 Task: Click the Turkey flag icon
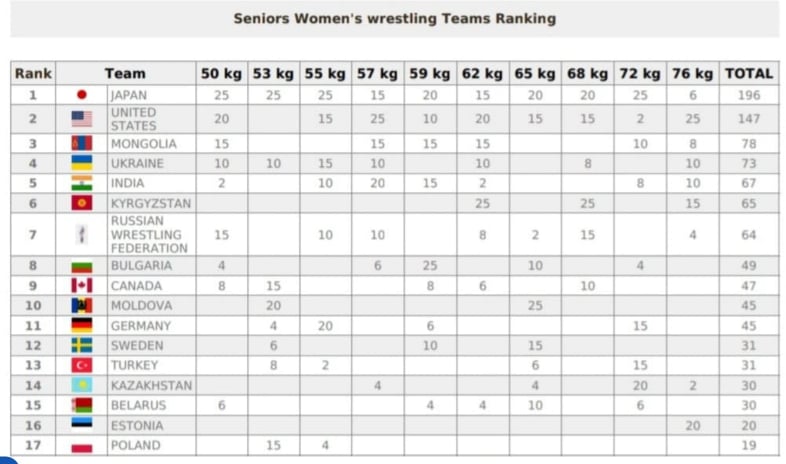pos(82,365)
